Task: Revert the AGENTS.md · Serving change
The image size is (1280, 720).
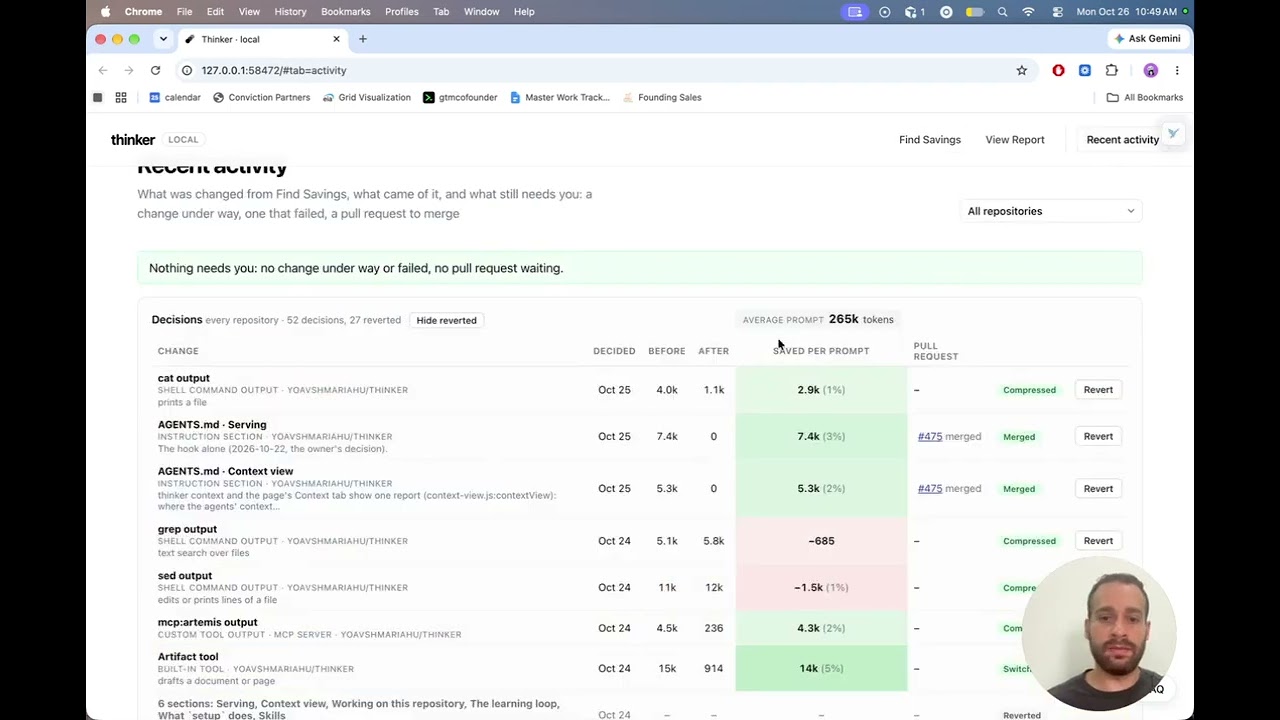Action: tap(1098, 436)
